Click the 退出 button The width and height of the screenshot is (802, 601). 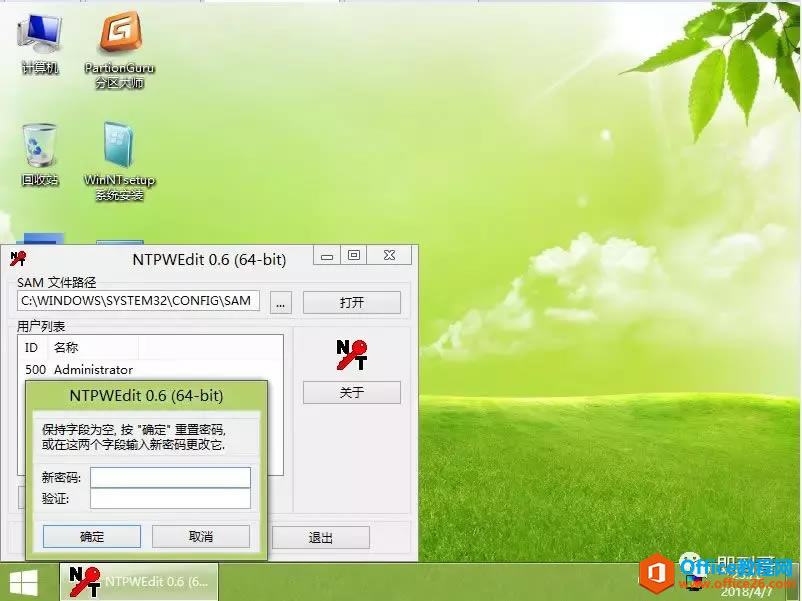point(321,538)
